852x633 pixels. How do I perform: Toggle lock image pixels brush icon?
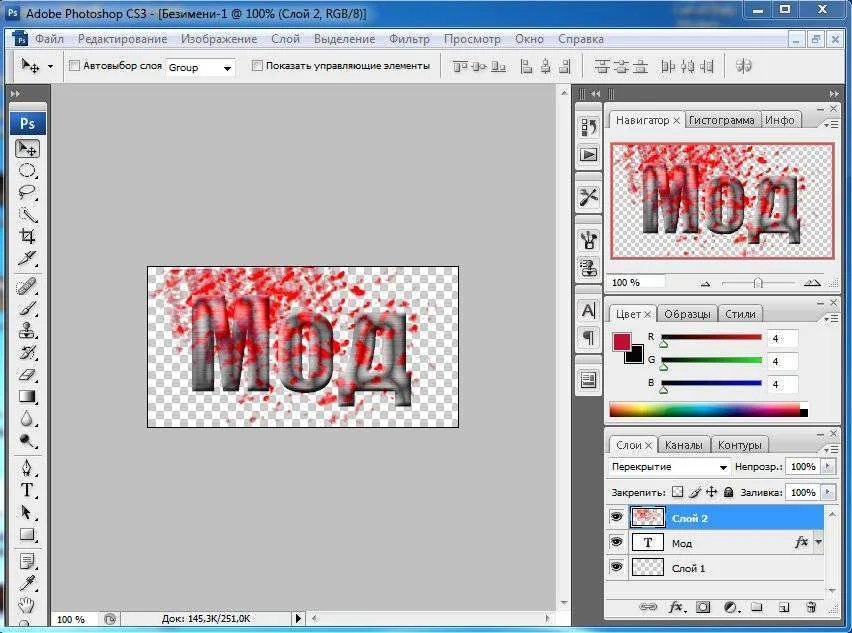tap(694, 492)
